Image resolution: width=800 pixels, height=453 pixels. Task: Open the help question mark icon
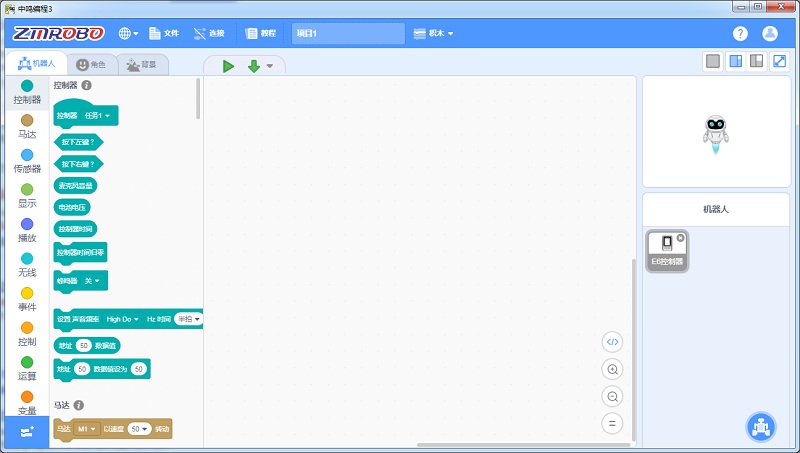tap(740, 34)
